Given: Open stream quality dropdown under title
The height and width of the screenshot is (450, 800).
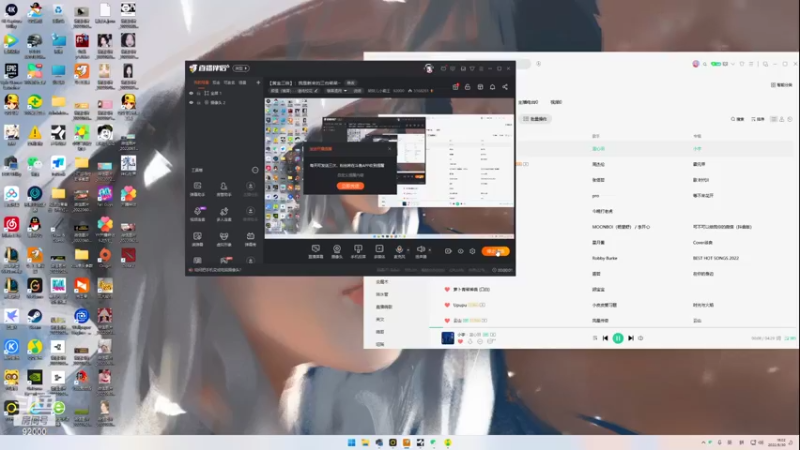Looking at the screenshot, I should click(336, 91).
